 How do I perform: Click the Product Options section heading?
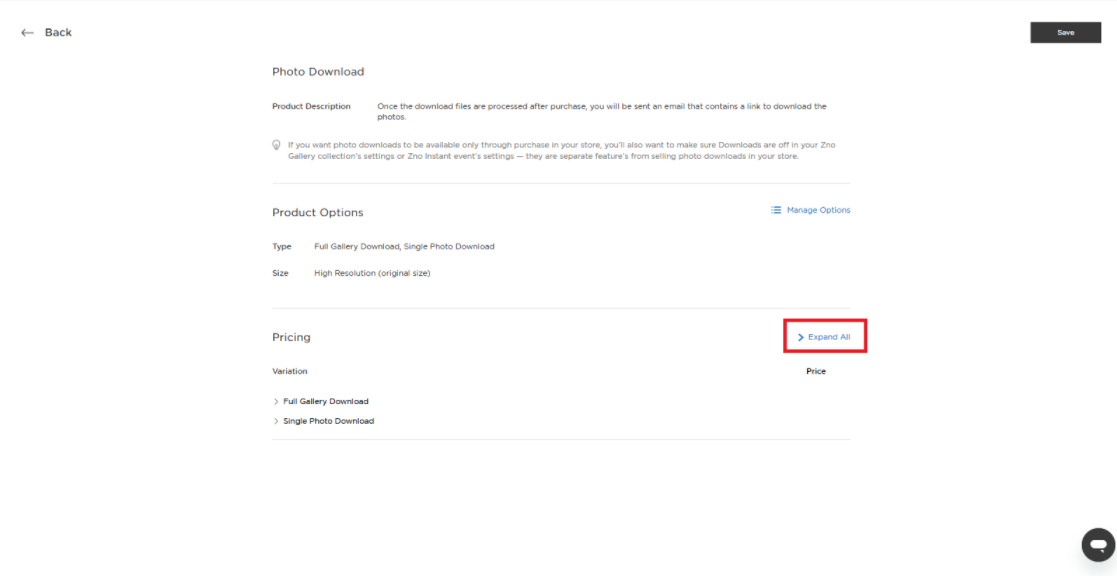tap(318, 213)
